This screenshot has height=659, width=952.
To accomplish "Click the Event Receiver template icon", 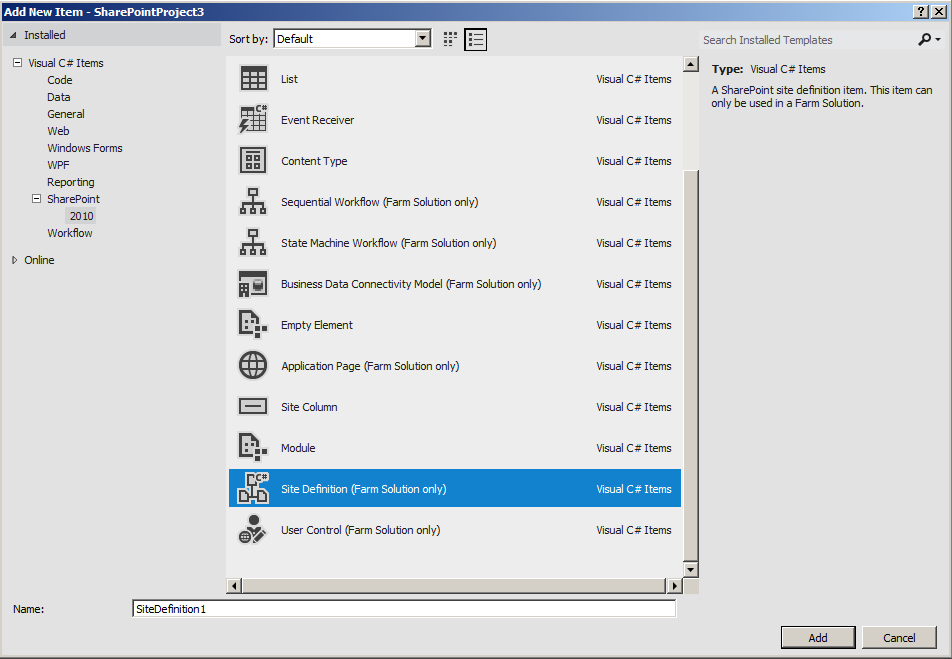I will pyautogui.click(x=253, y=120).
